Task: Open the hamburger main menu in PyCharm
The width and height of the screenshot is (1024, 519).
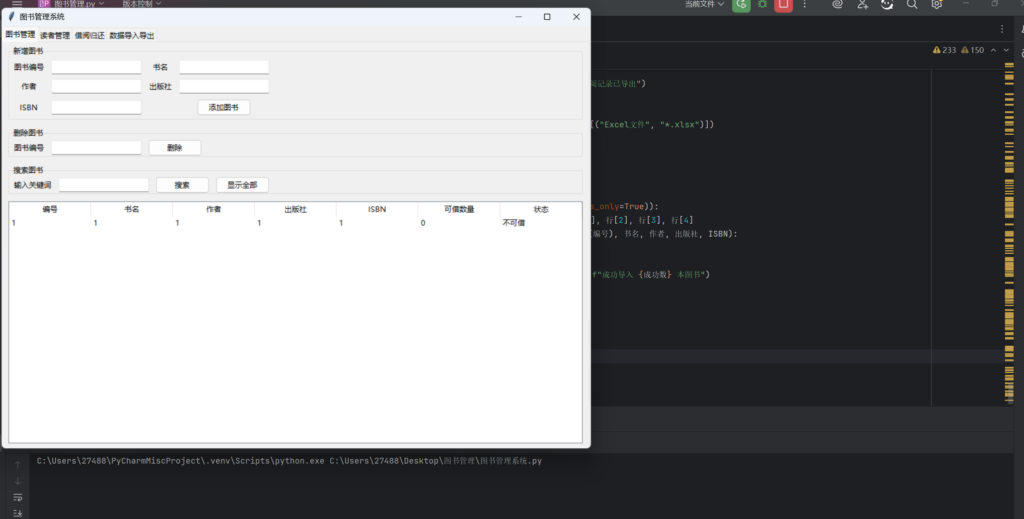Action: coord(17,4)
